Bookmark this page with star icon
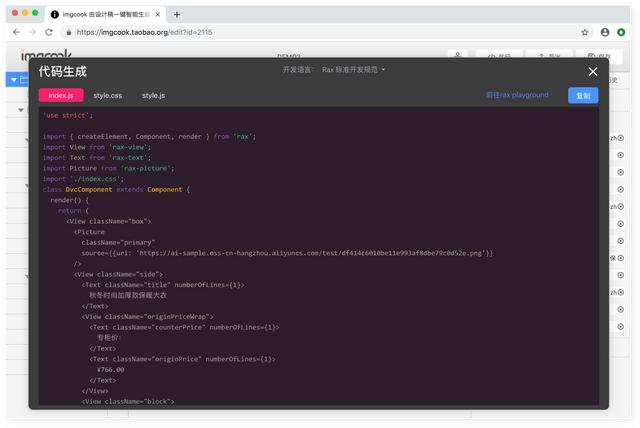Image resolution: width=640 pixels, height=428 pixels. pyautogui.click(x=585, y=32)
